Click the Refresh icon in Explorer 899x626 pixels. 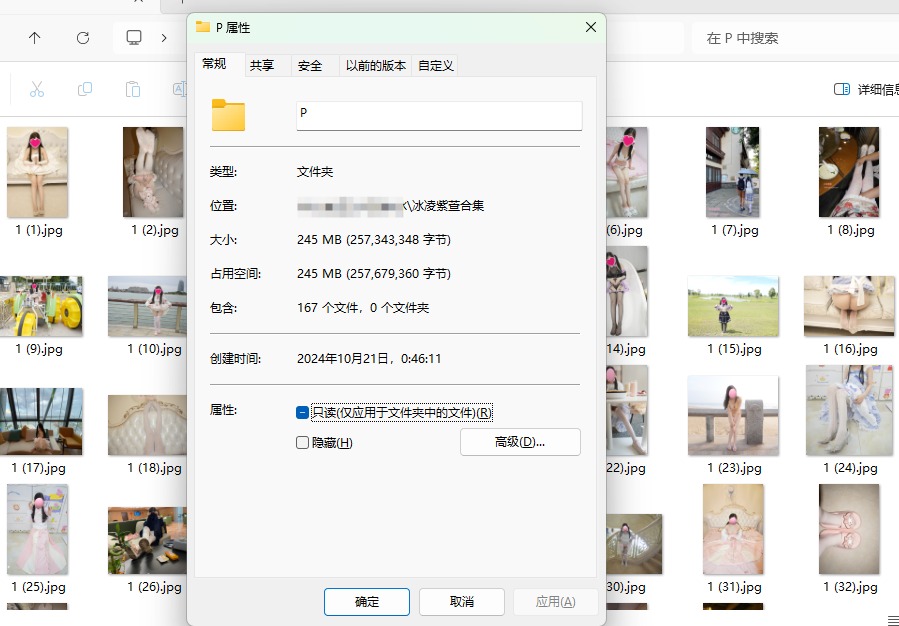83,38
